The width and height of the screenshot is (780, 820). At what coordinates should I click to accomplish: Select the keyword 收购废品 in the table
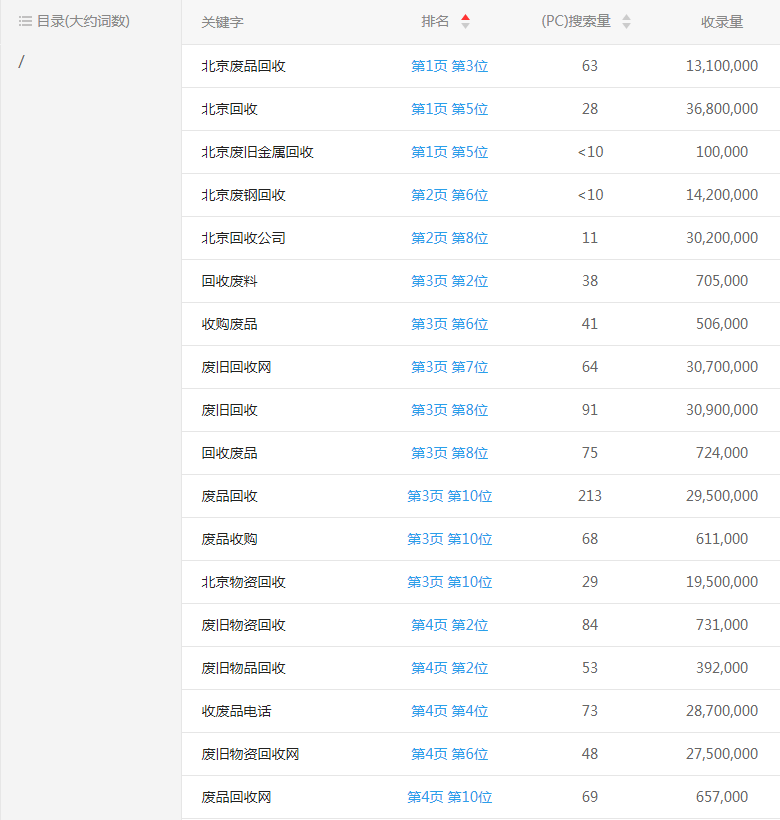pos(229,324)
